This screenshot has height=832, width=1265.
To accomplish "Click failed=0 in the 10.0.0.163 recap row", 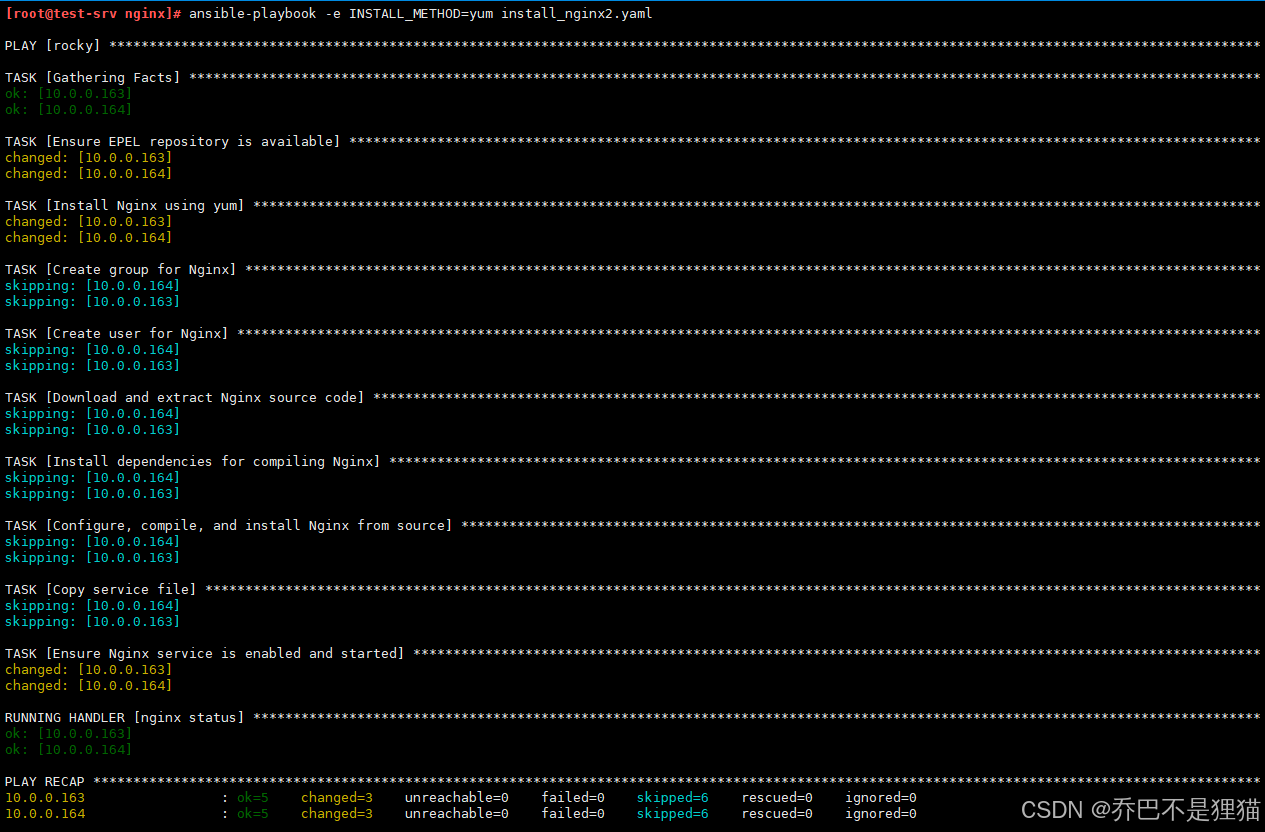I will pyautogui.click(x=573, y=798).
